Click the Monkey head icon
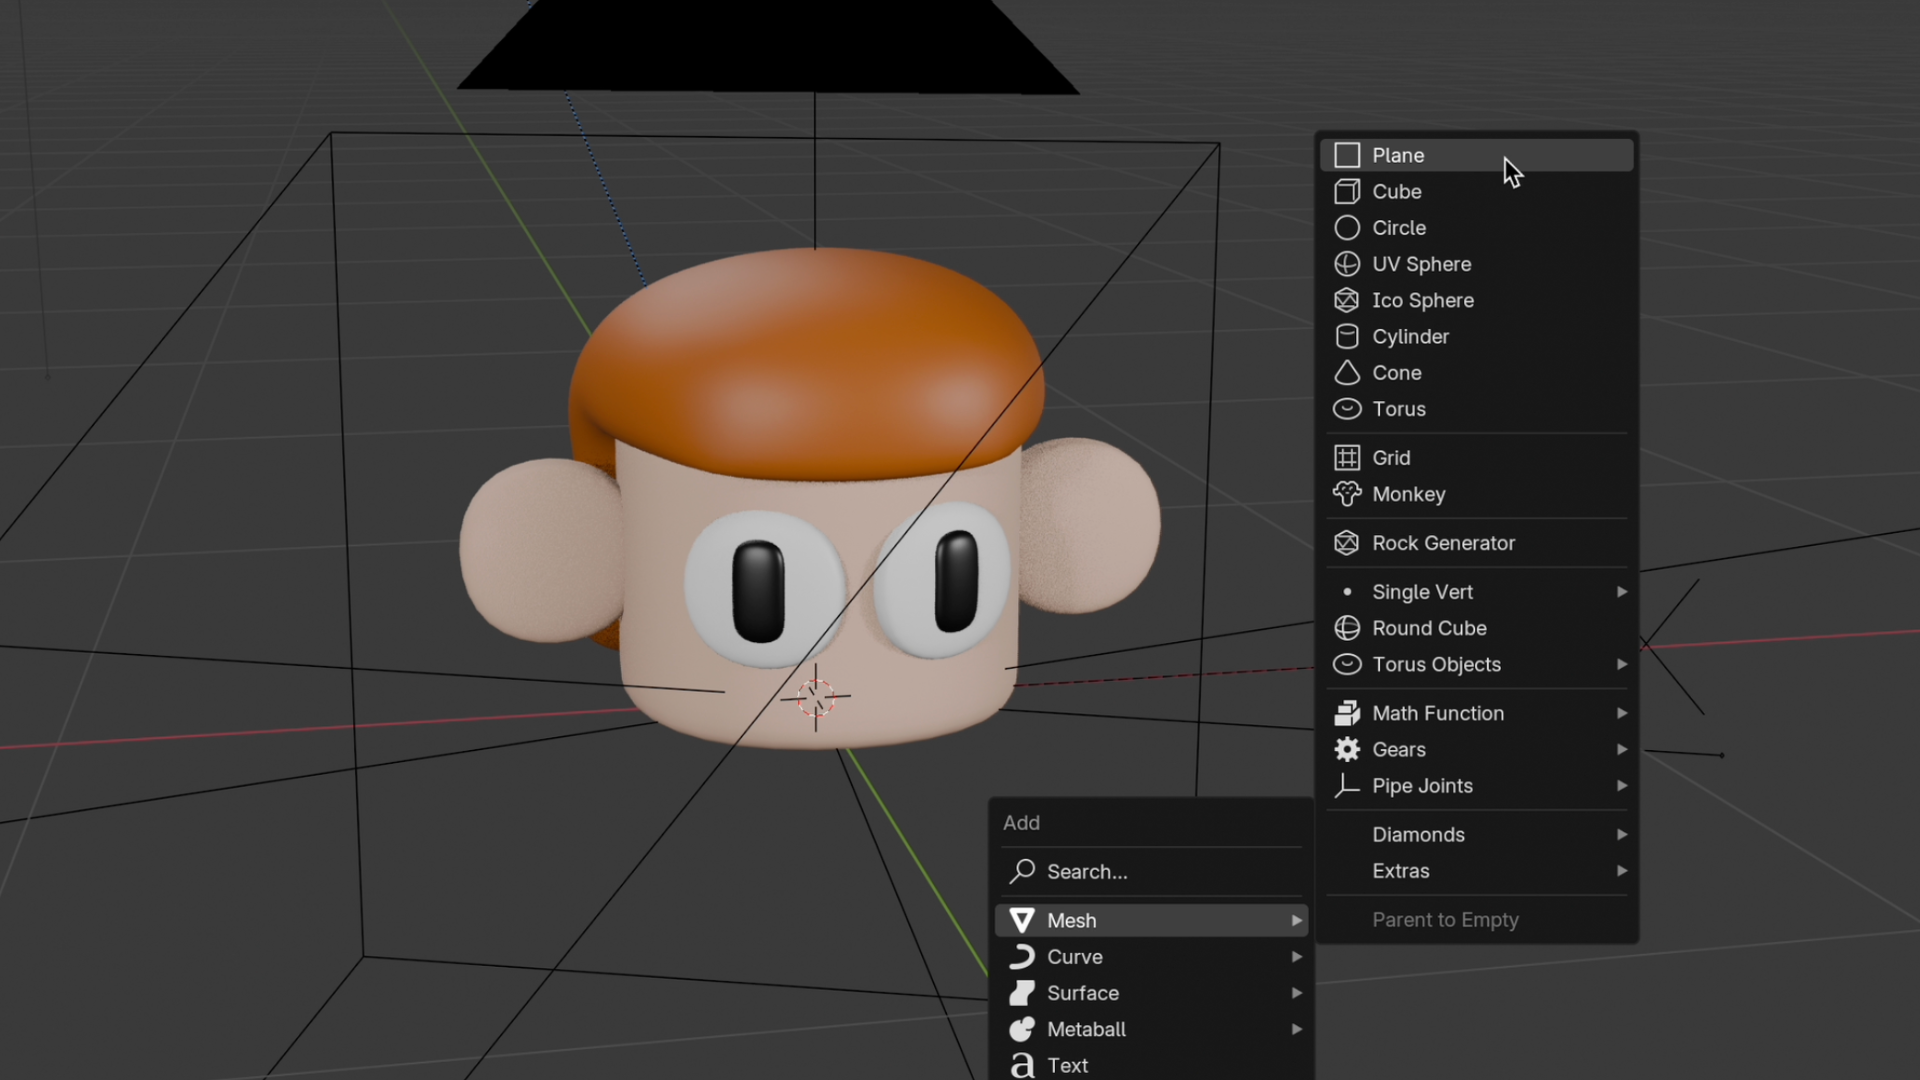Screen dimensions: 1920x1080 pos(1347,494)
